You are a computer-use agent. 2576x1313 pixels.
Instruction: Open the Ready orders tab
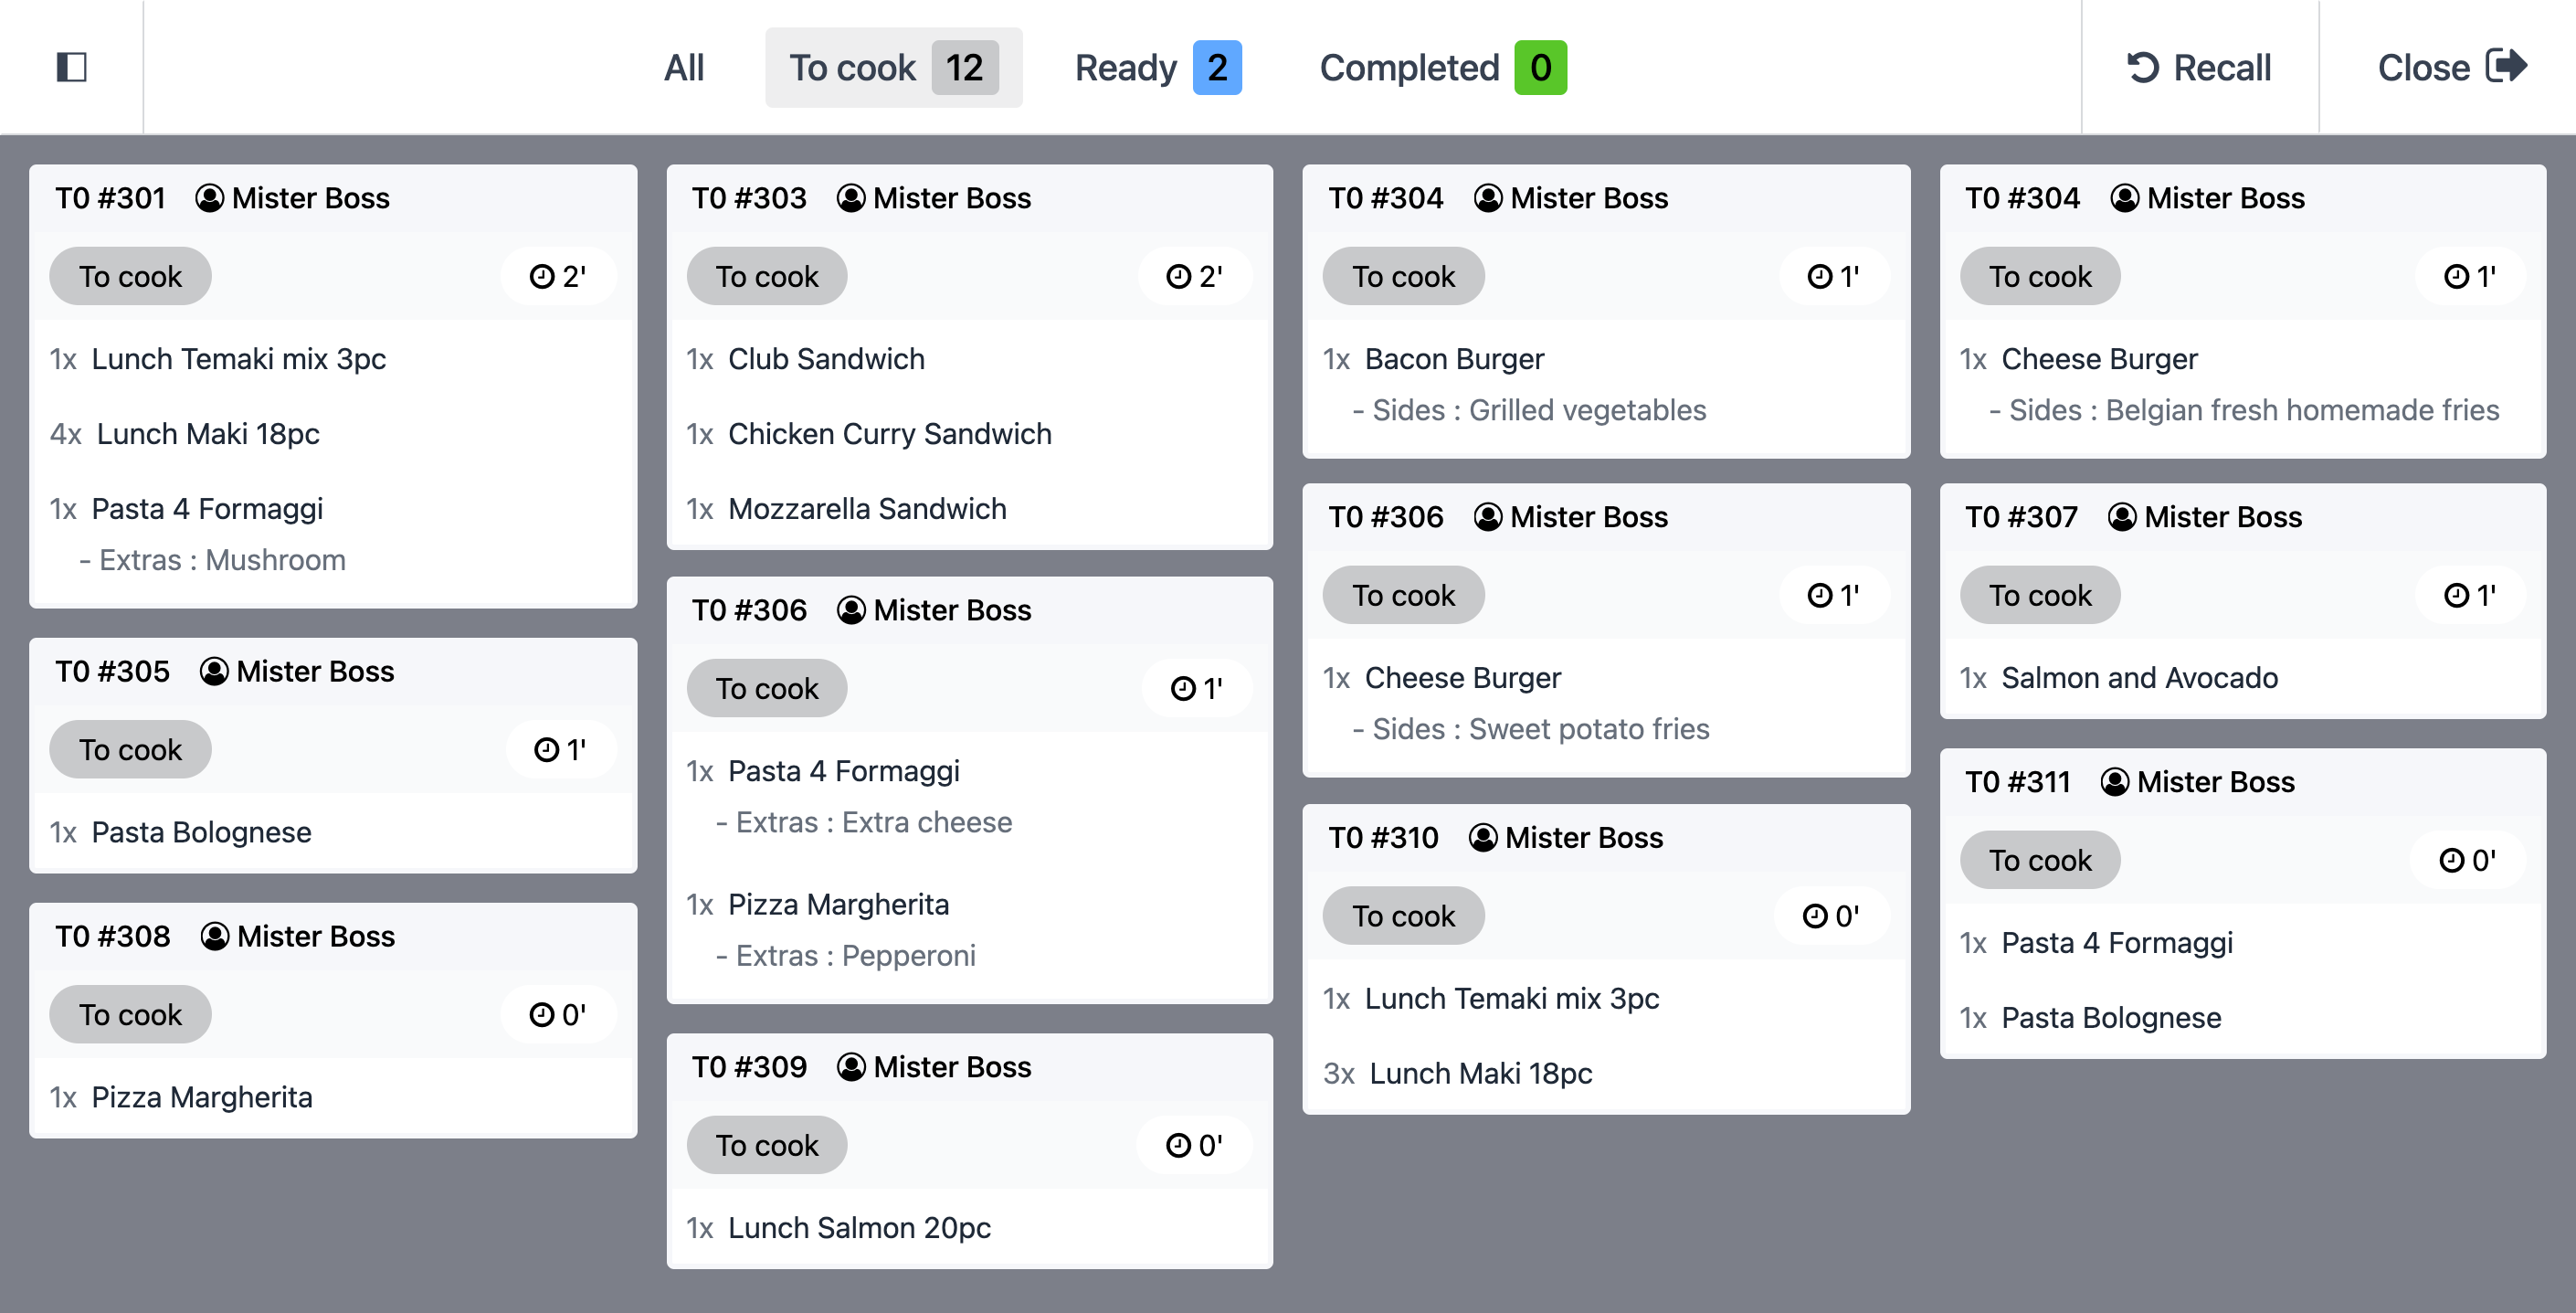click(x=1157, y=68)
